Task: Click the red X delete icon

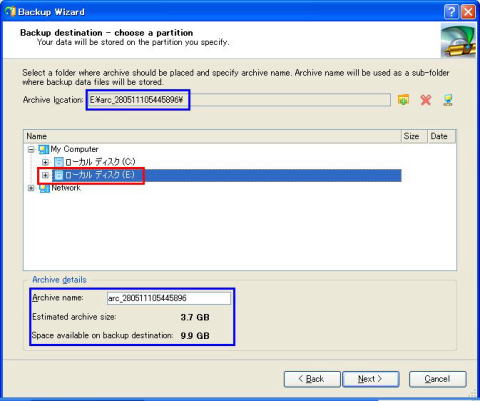Action: tap(426, 100)
